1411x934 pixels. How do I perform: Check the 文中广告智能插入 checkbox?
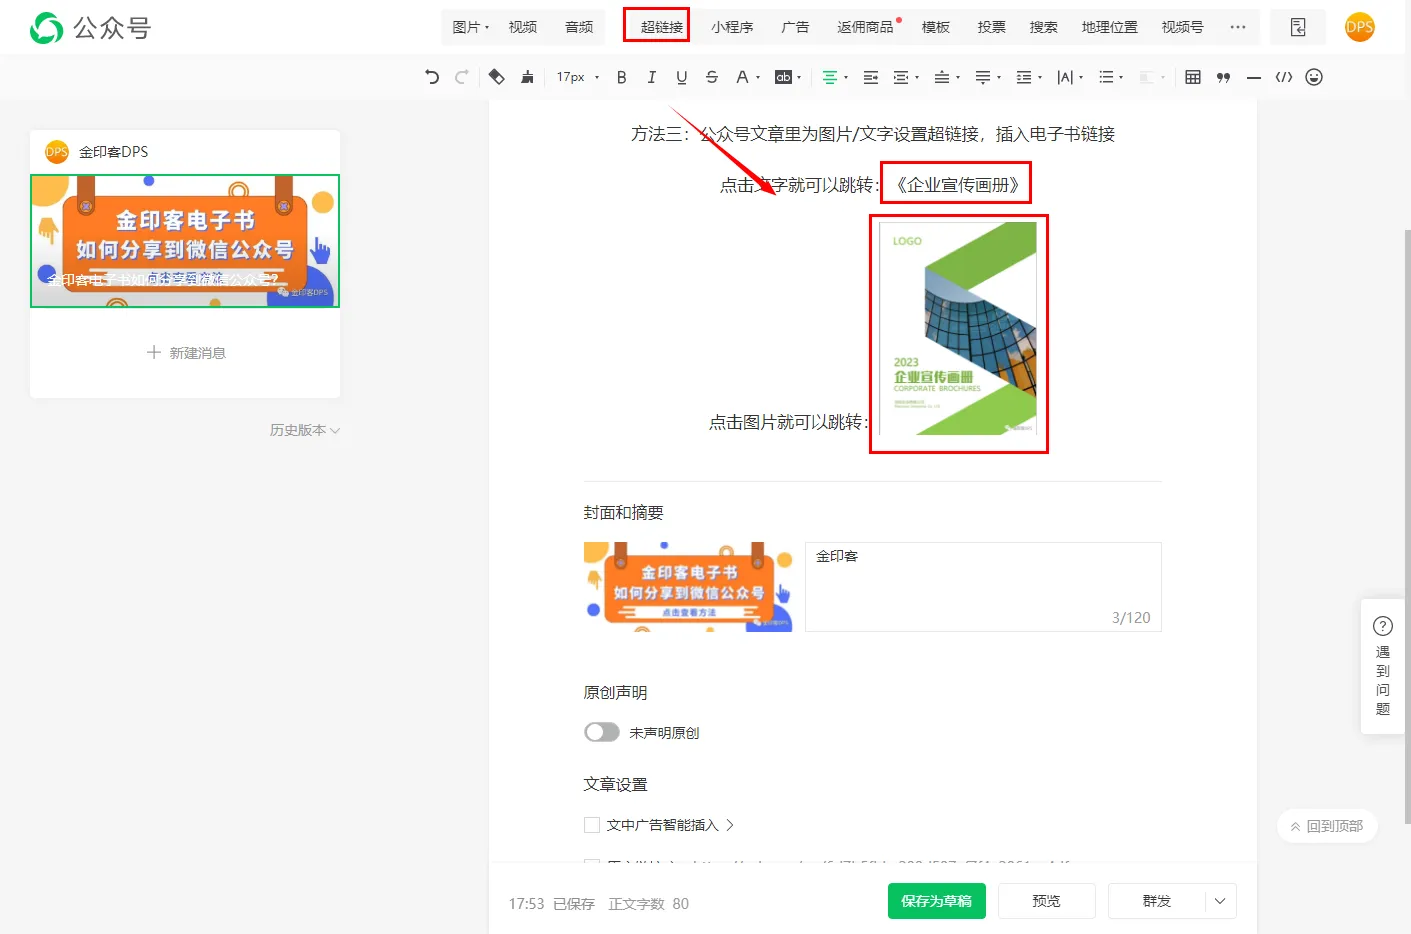coord(592,825)
